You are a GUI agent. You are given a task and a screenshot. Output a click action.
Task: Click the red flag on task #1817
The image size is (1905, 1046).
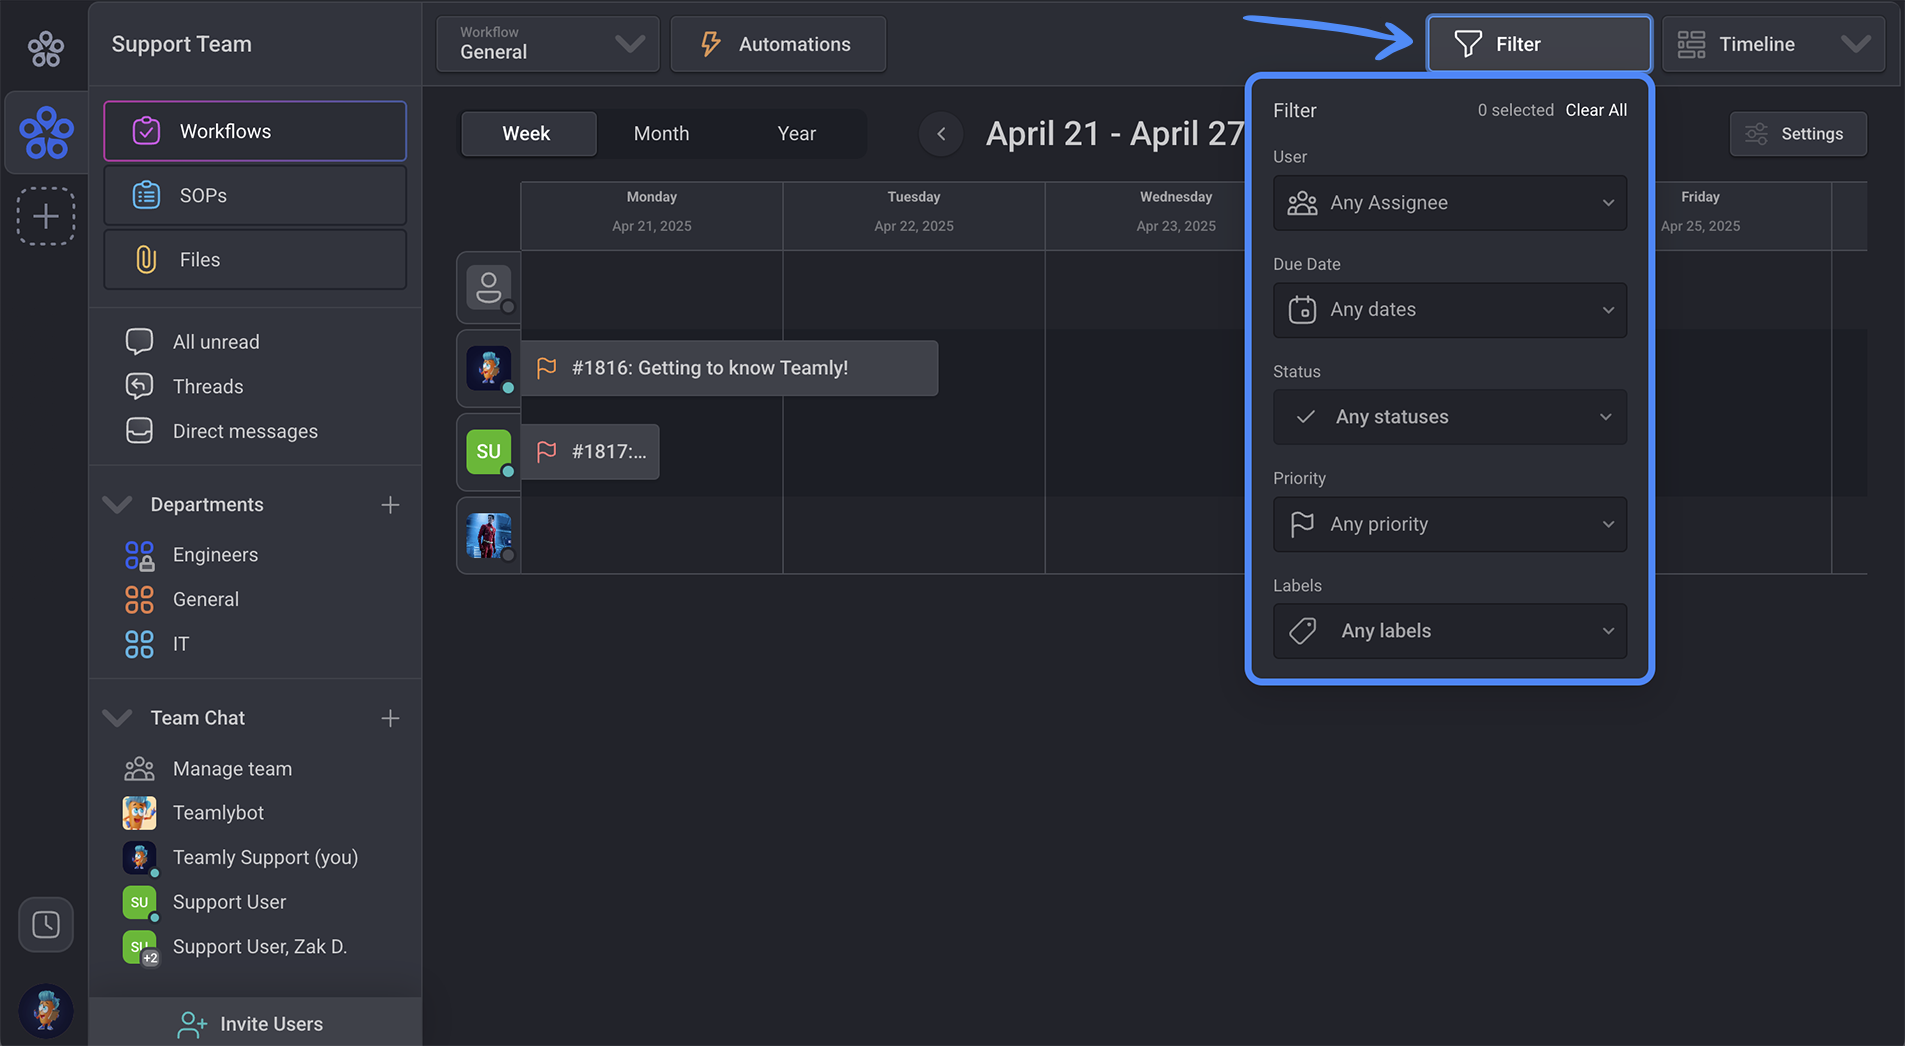(x=546, y=452)
